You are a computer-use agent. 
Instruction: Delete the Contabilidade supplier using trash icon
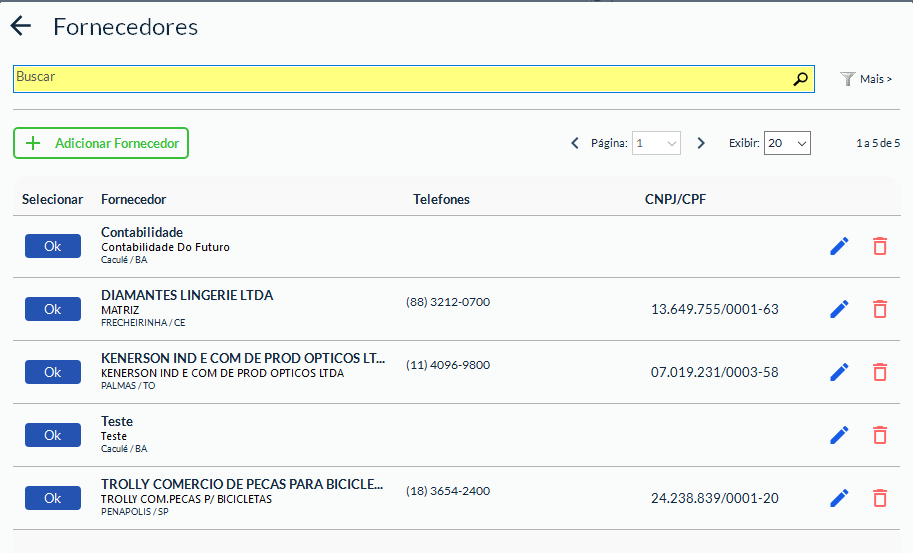tap(880, 246)
